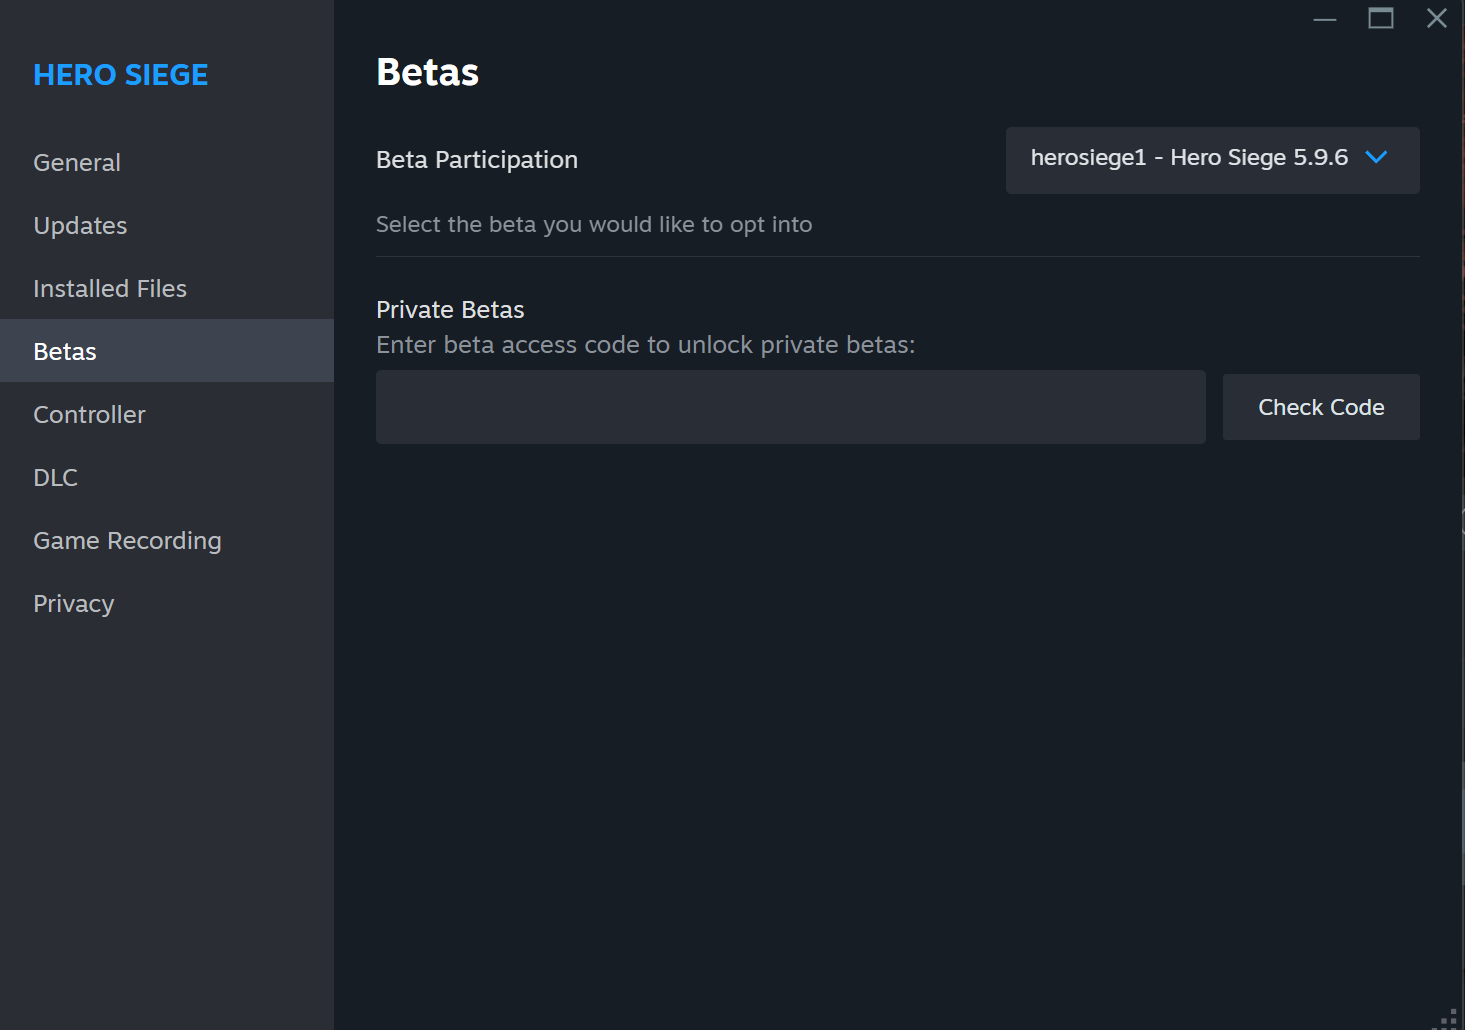The image size is (1465, 1030).
Task: Navigate to Privacy settings
Action: [x=166, y=603]
